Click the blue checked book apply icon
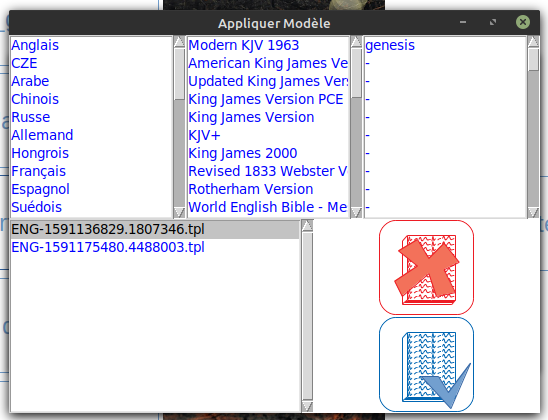 (x=426, y=364)
